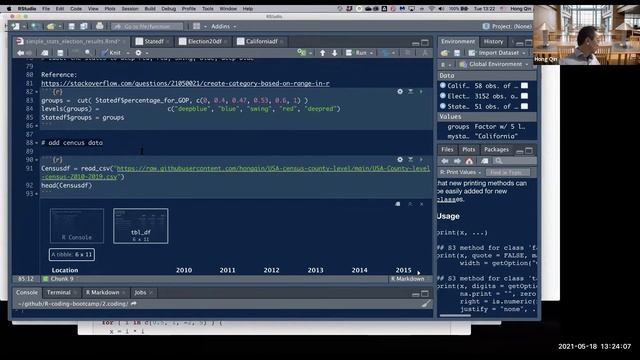Collapse the chunk starting on line 82
Image resolution: width=640 pixels, height=360 pixels.
(37, 92)
